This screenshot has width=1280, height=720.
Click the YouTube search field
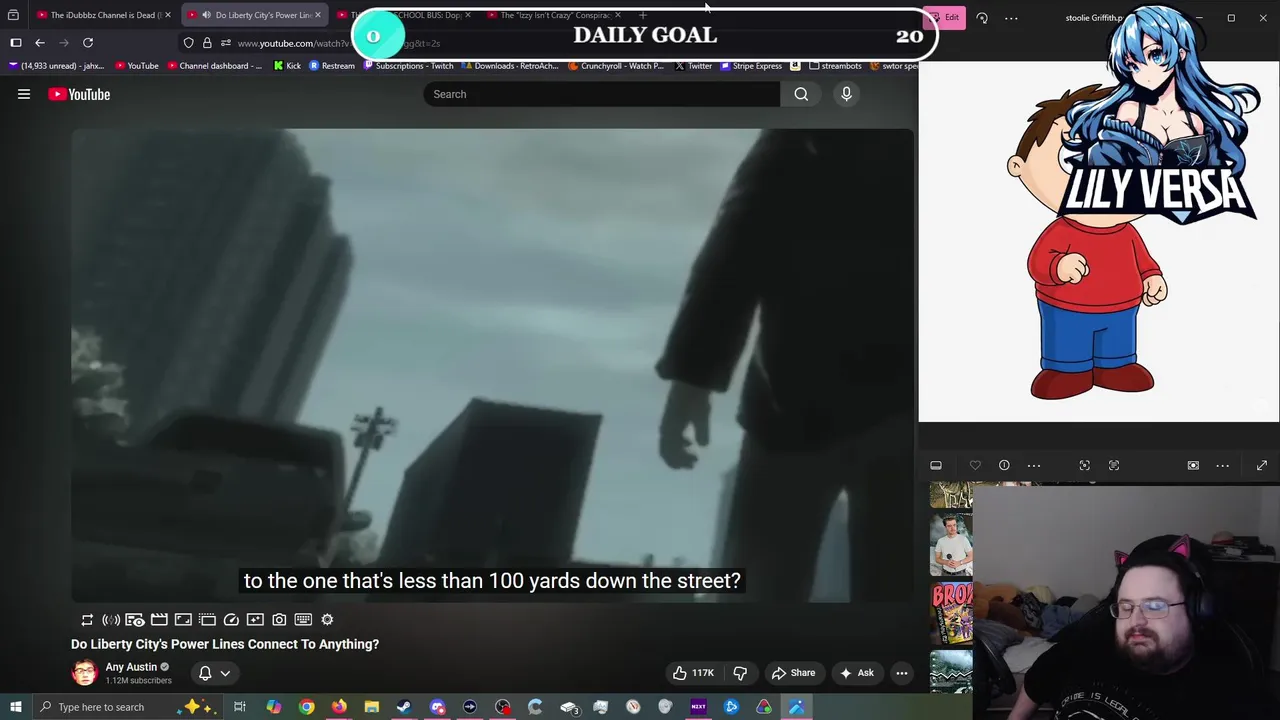coord(601,94)
